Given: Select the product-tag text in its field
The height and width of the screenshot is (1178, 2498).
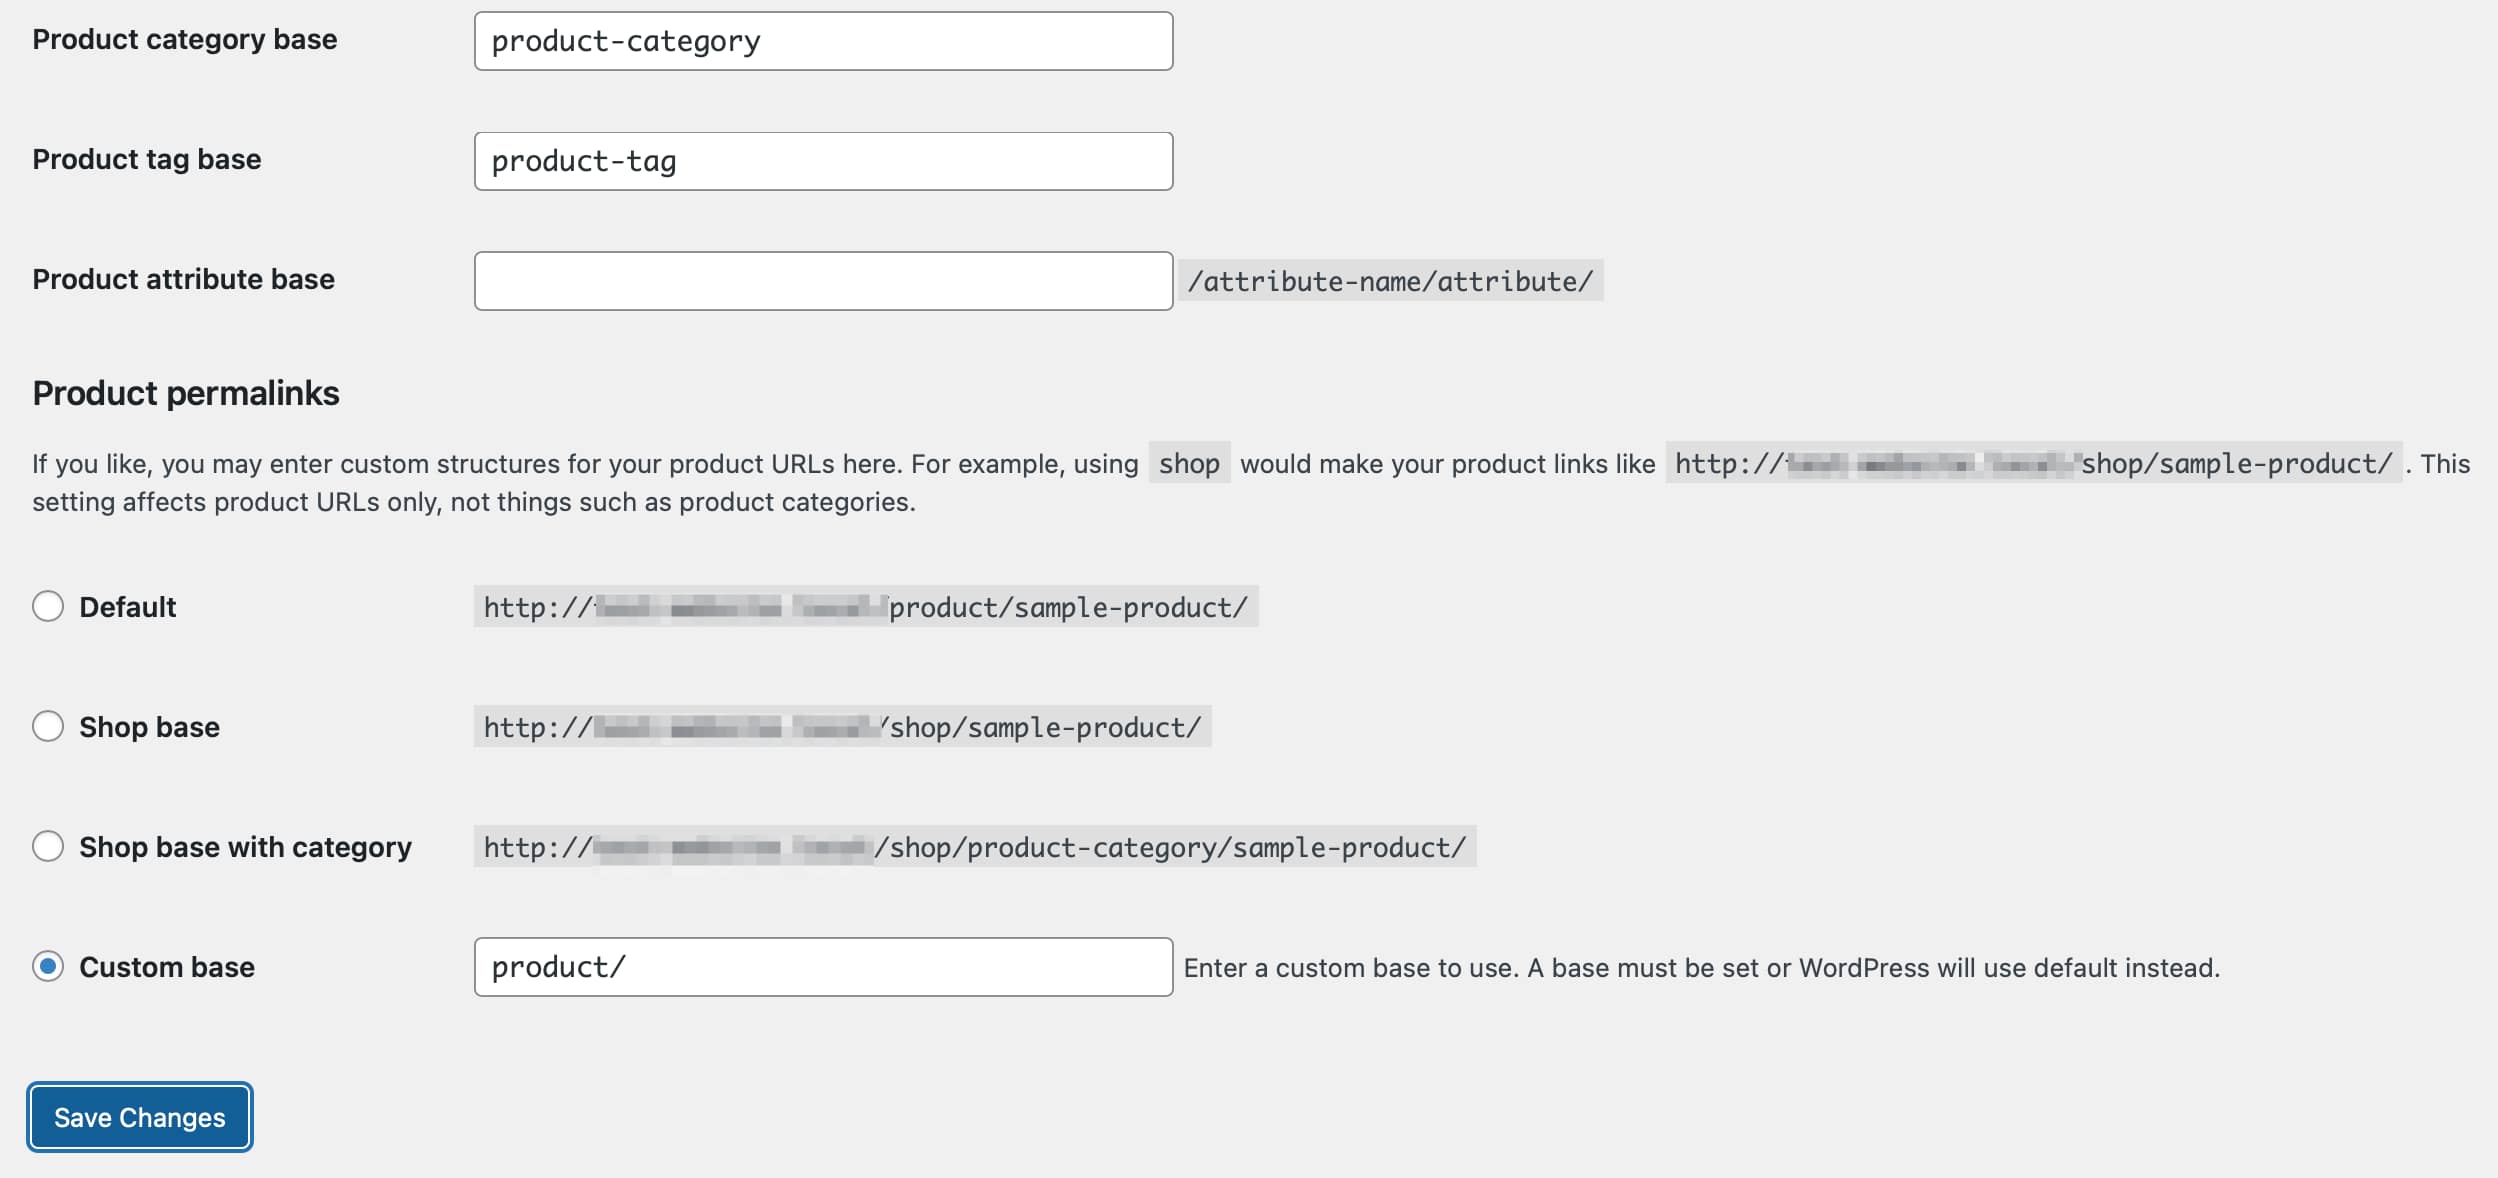Looking at the screenshot, I should (x=583, y=160).
